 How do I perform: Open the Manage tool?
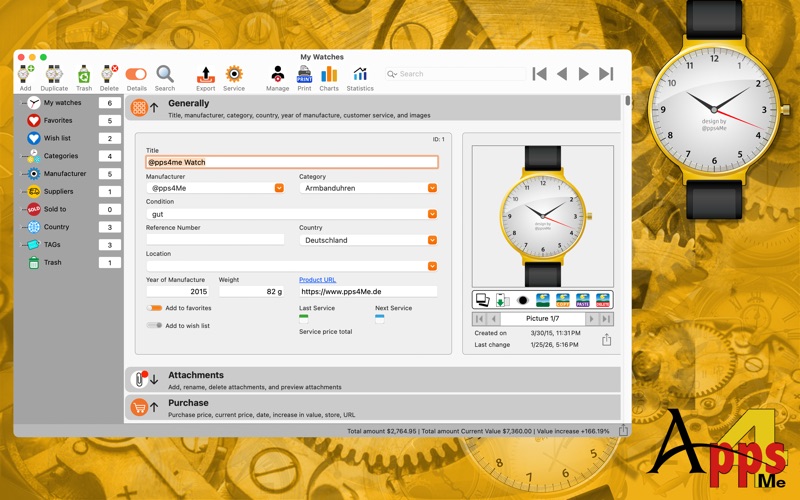(x=278, y=74)
